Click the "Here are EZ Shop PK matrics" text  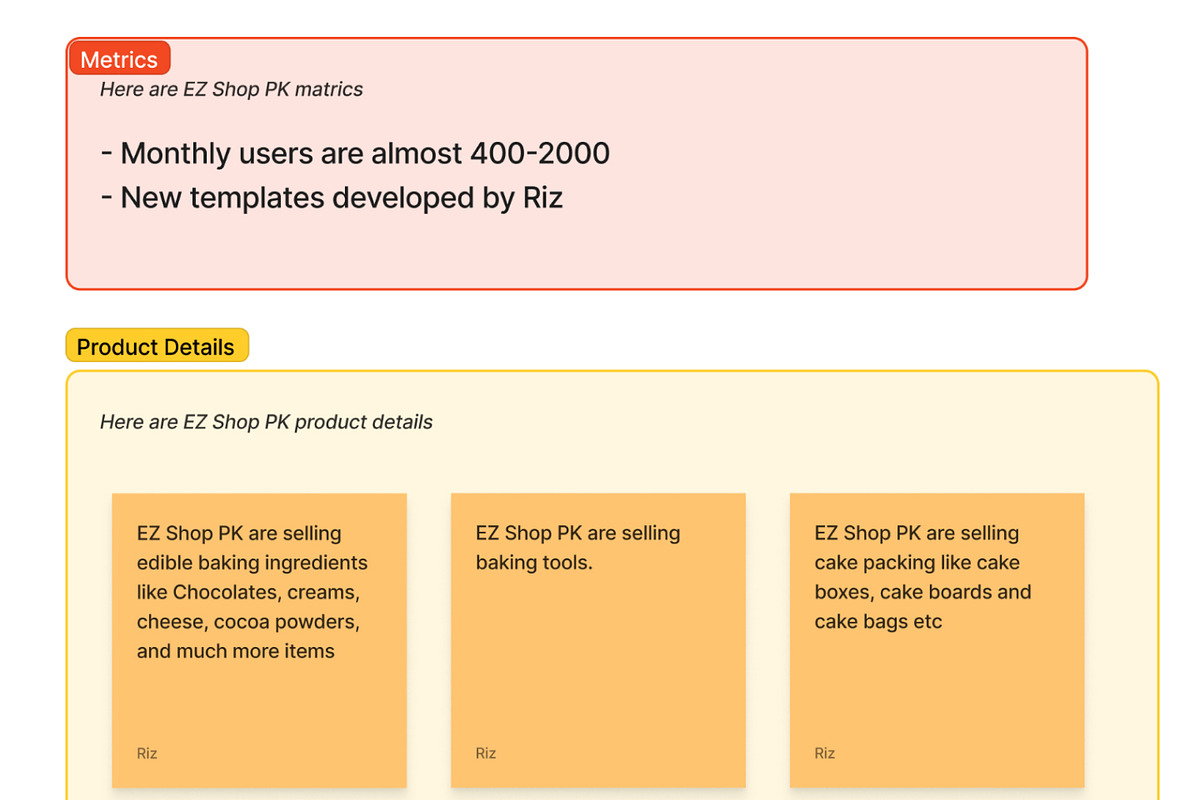(231, 89)
